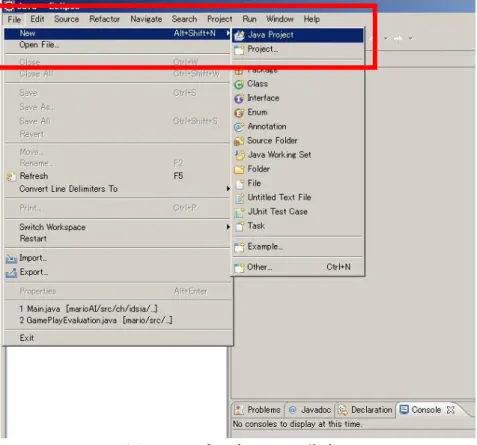Open the Search menu
The width and height of the screenshot is (477, 445).
[x=184, y=19]
